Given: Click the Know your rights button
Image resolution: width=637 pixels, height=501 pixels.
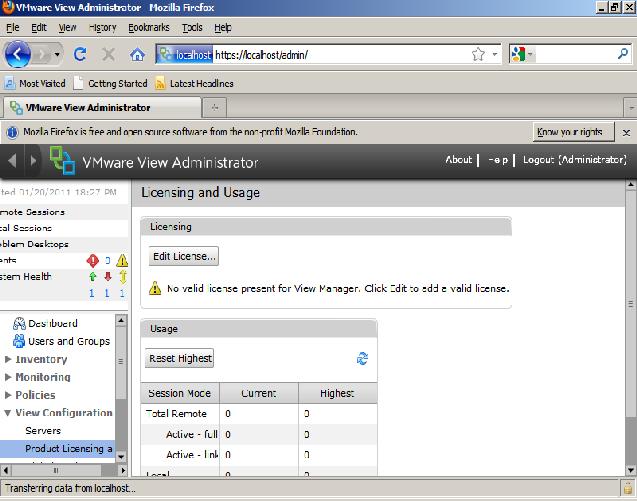Looking at the screenshot, I should 573,132.
